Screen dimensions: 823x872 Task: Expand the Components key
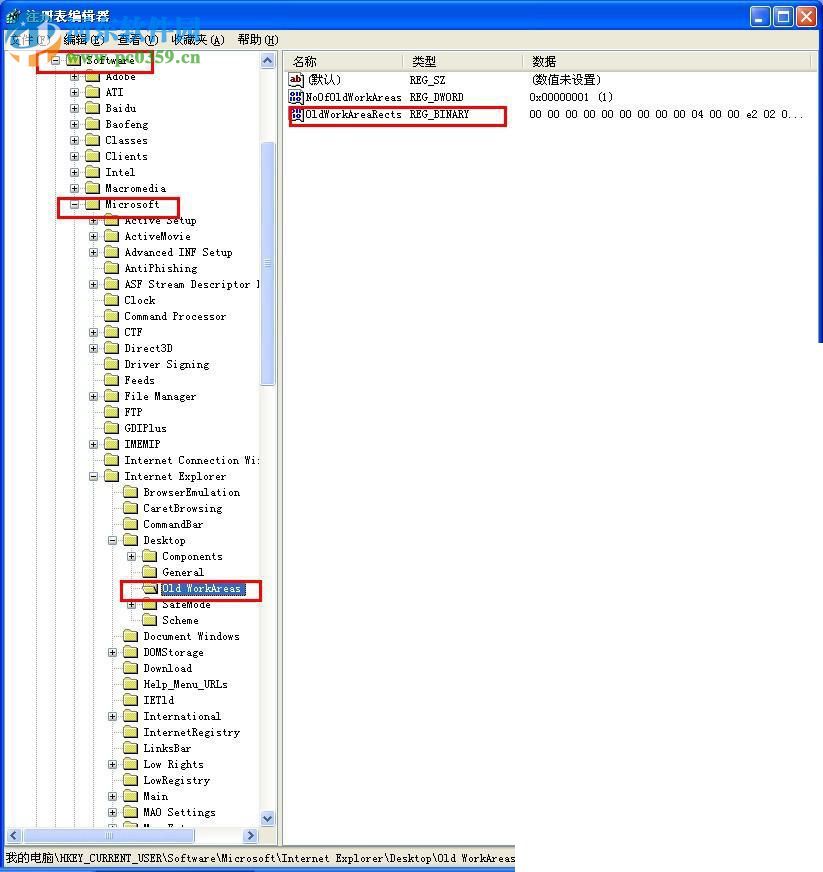point(131,557)
